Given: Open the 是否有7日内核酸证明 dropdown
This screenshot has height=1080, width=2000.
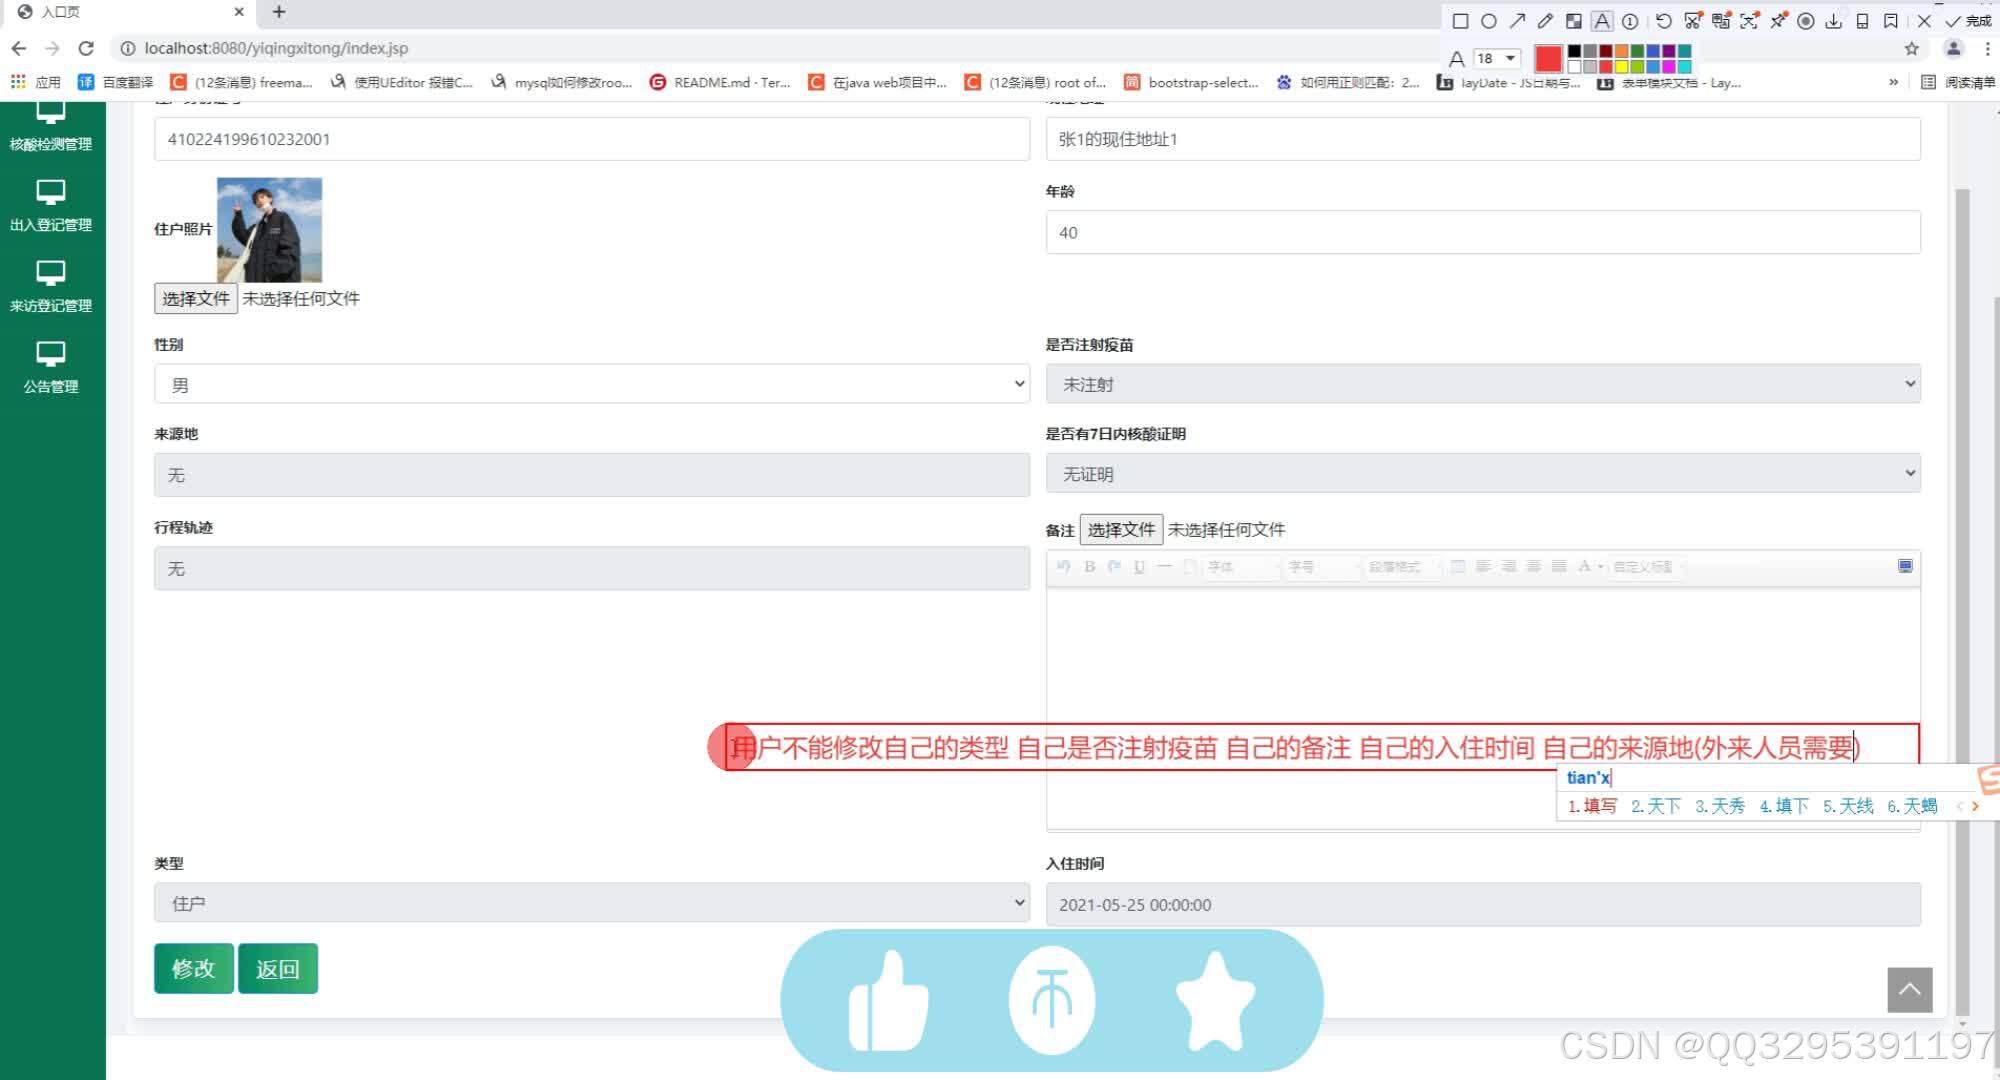Looking at the screenshot, I should coord(1483,473).
